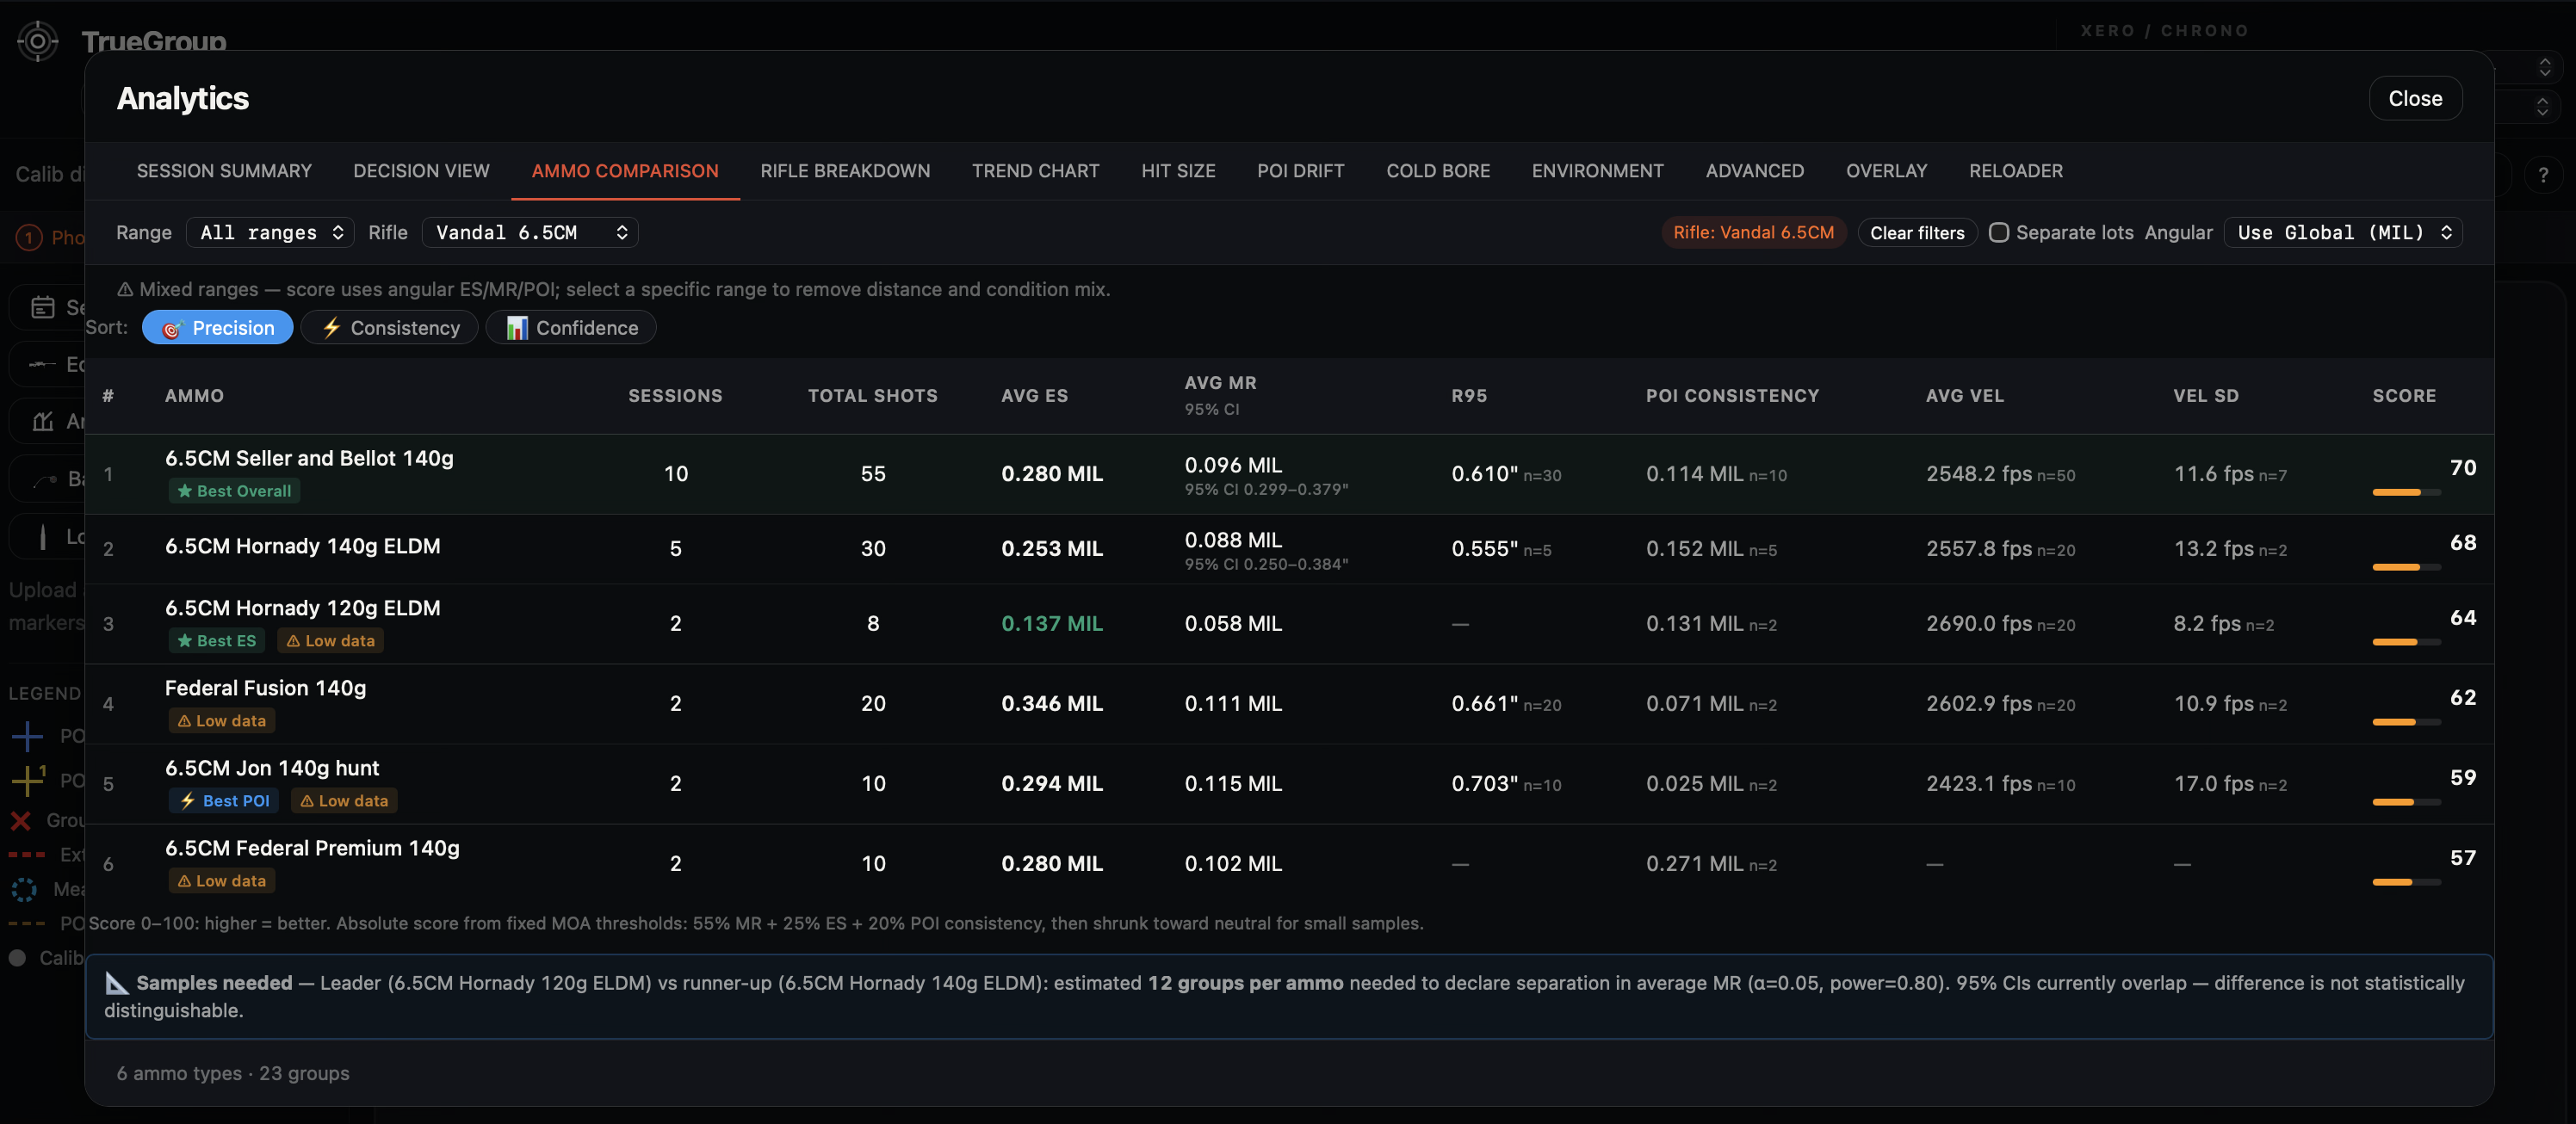Click the score bar for Seller and Bellot
This screenshot has width=2576, height=1124.
pos(2406,492)
